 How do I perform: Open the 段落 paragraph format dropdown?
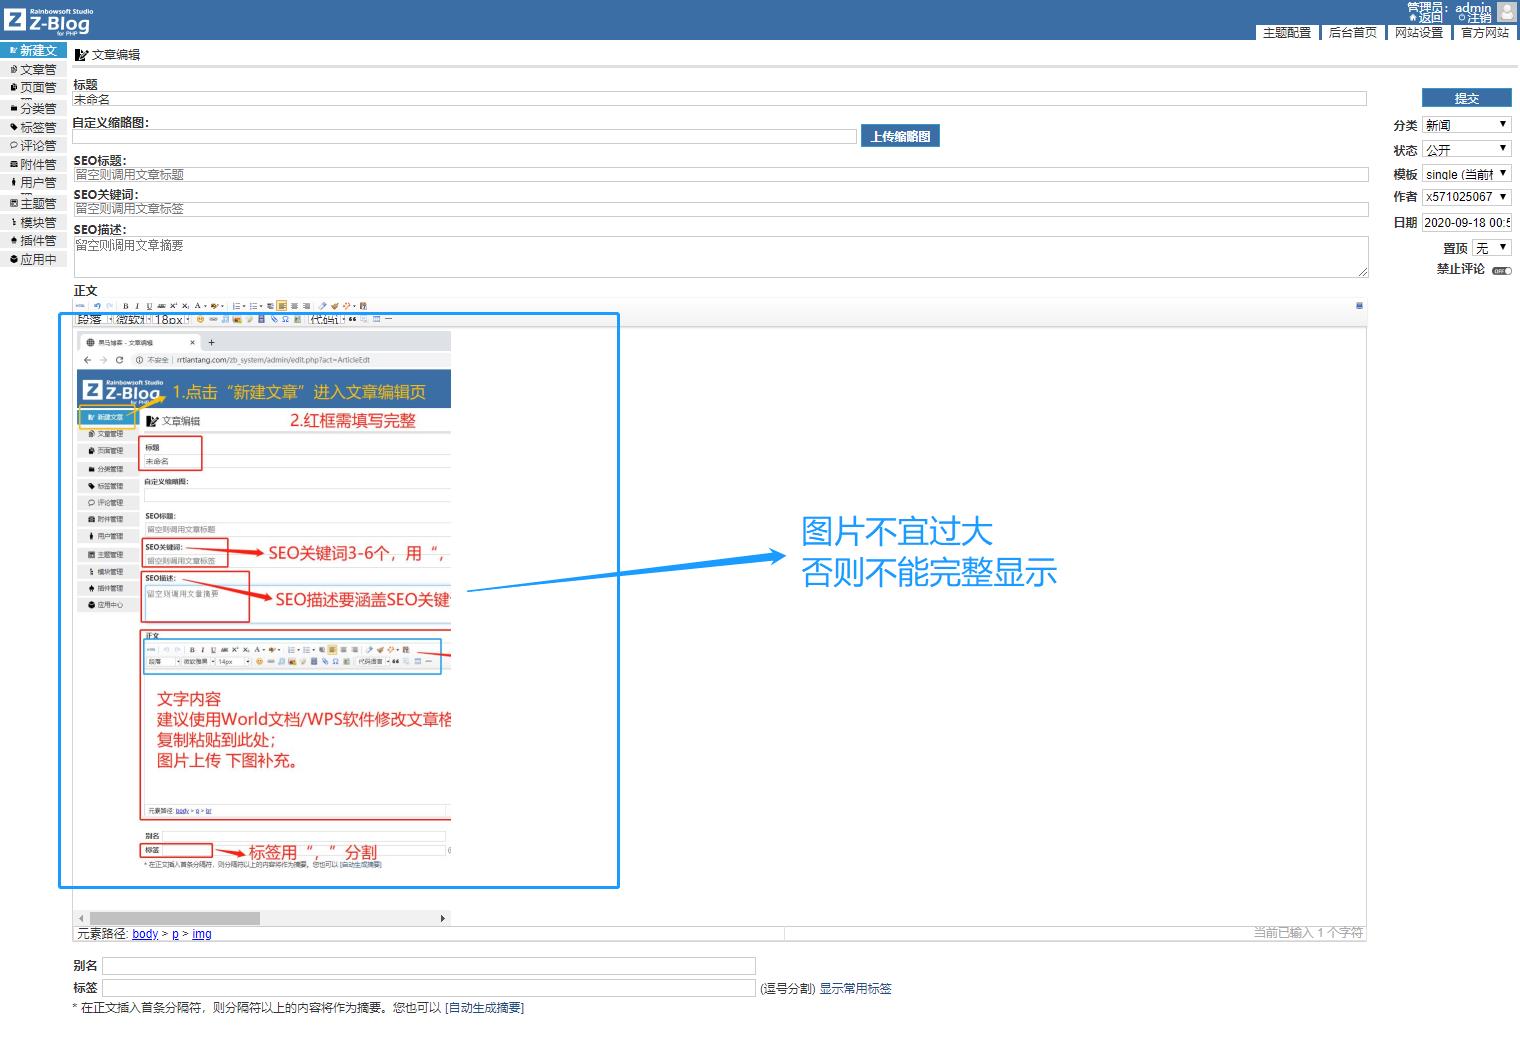tap(95, 319)
